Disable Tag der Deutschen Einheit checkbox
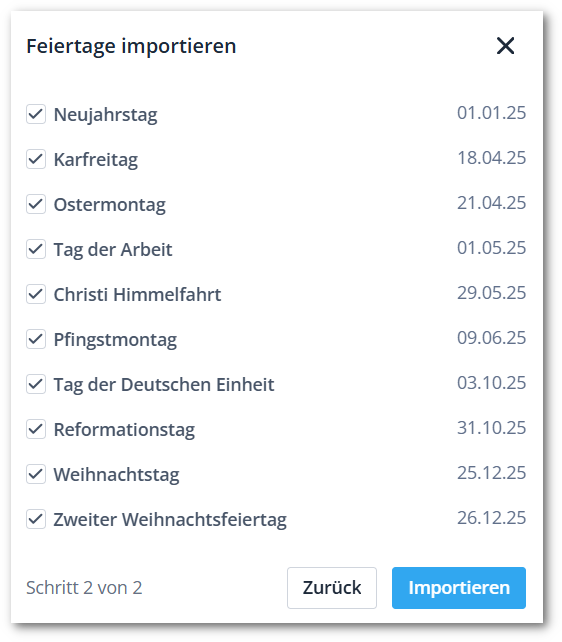The height and width of the screenshot is (642, 562). [36, 384]
